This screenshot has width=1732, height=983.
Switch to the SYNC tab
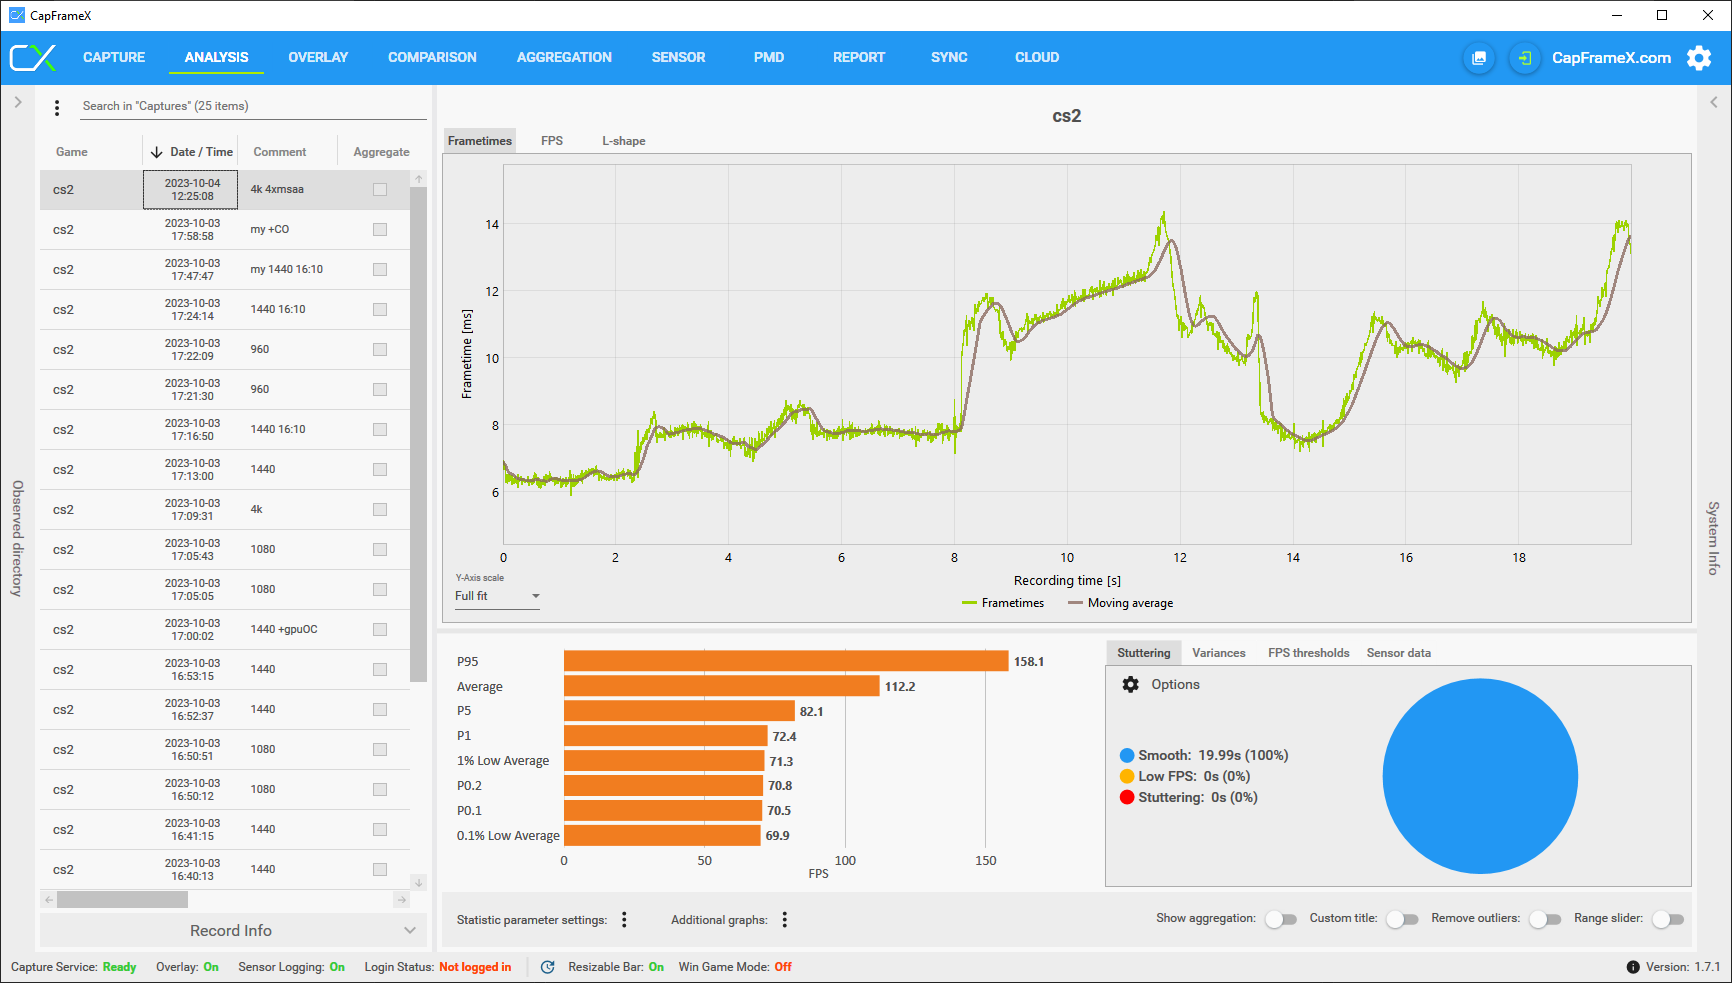coord(949,58)
